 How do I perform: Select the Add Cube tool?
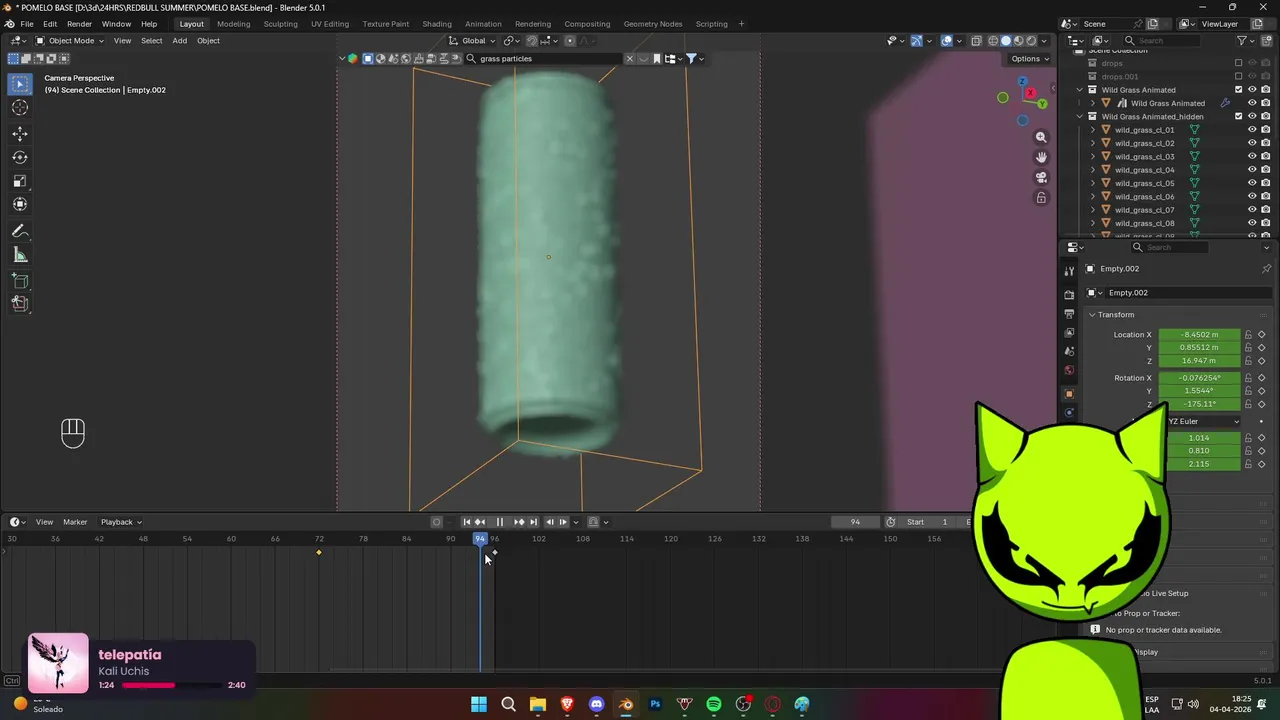20,282
